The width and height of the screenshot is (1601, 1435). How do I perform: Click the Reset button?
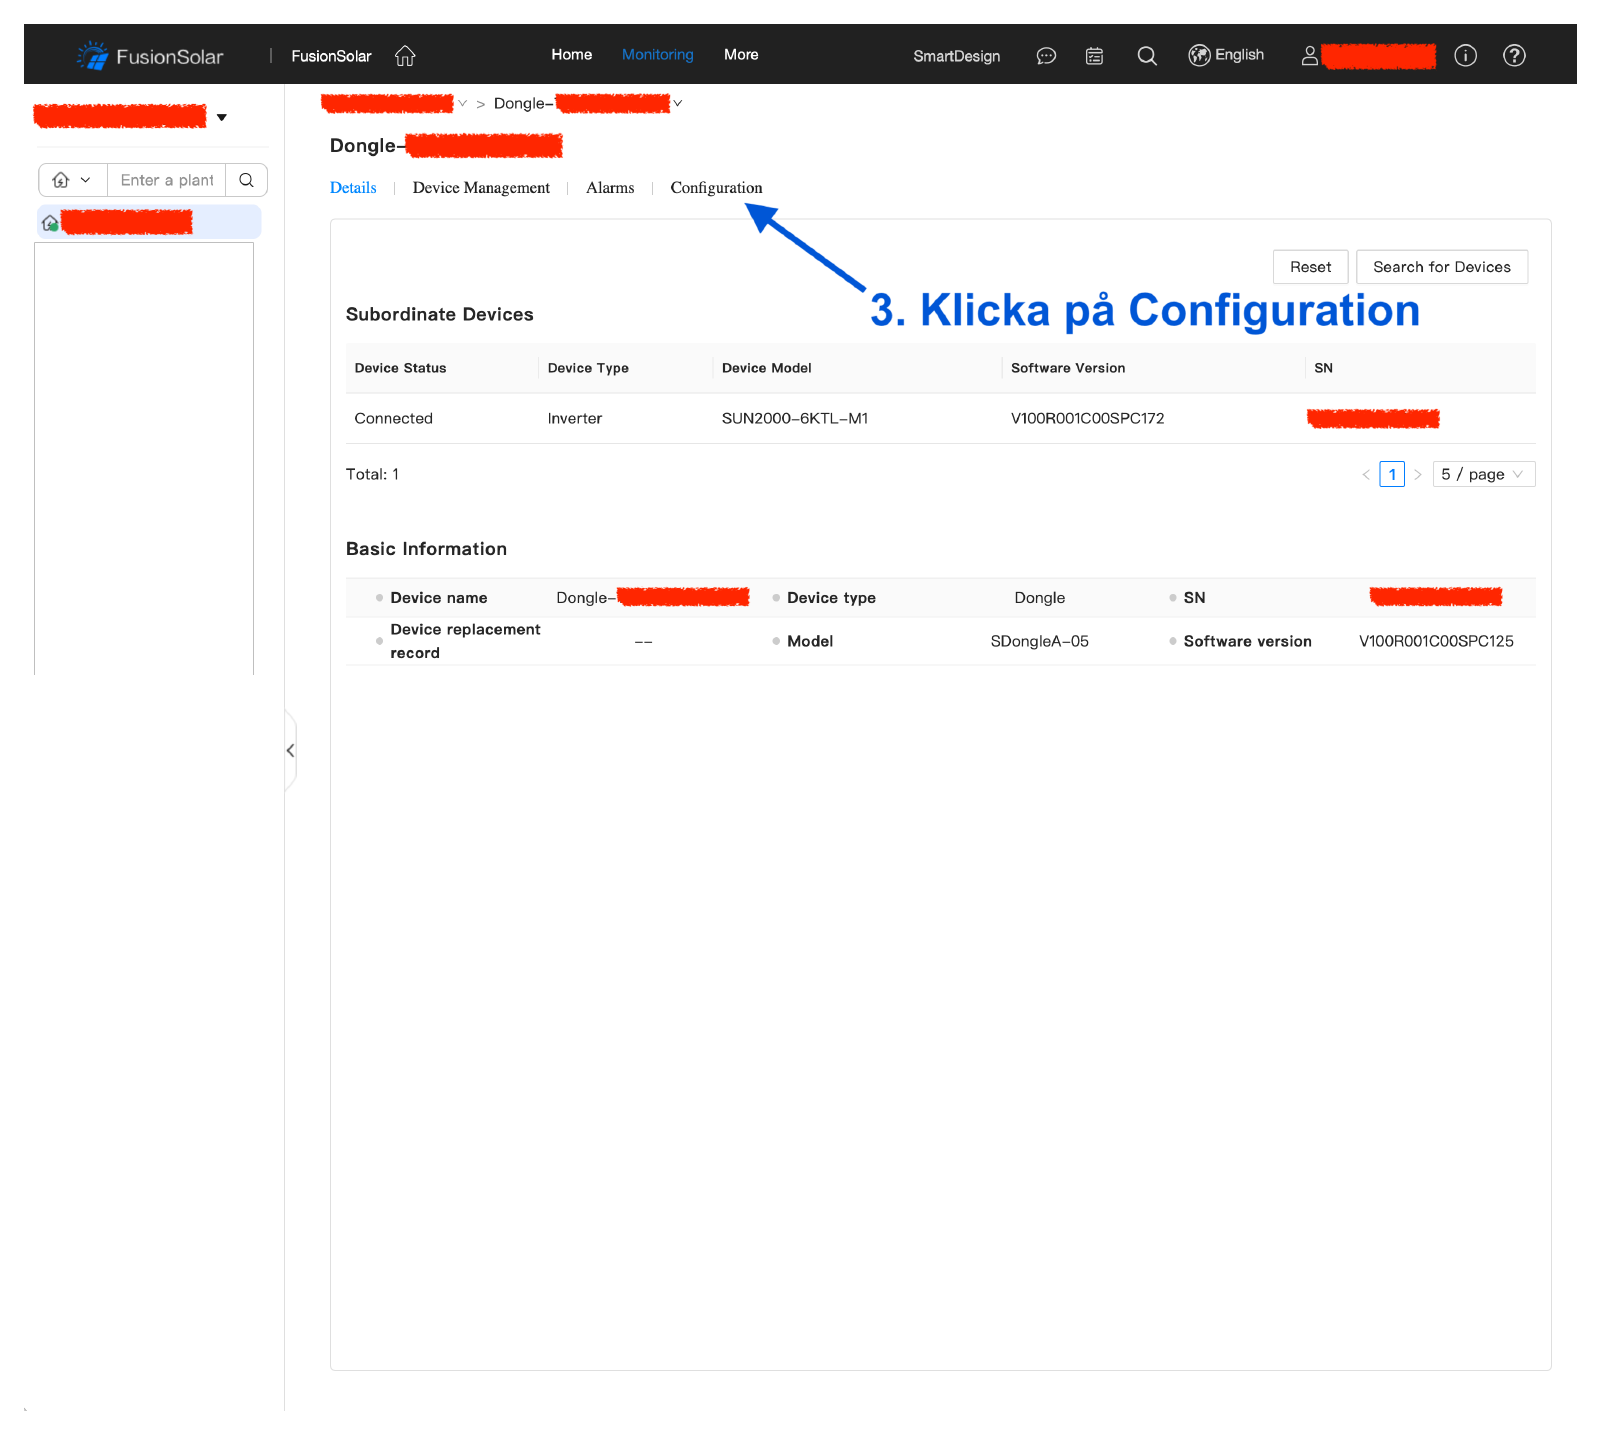point(1310,267)
